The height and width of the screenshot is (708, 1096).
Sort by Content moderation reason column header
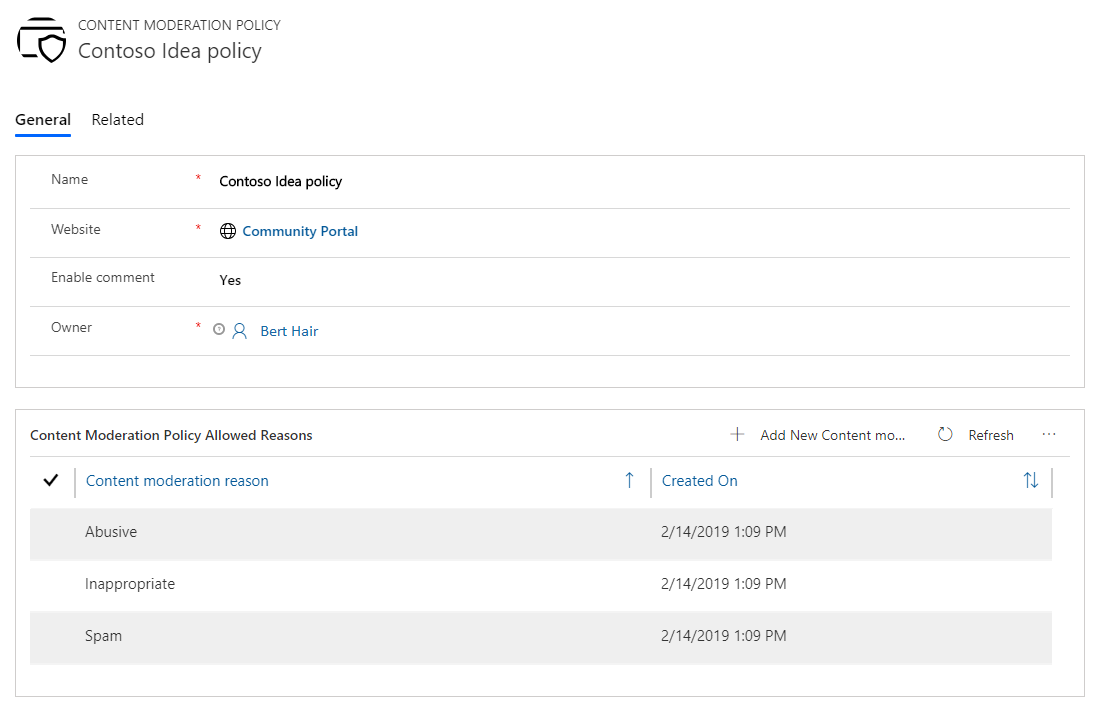(177, 481)
